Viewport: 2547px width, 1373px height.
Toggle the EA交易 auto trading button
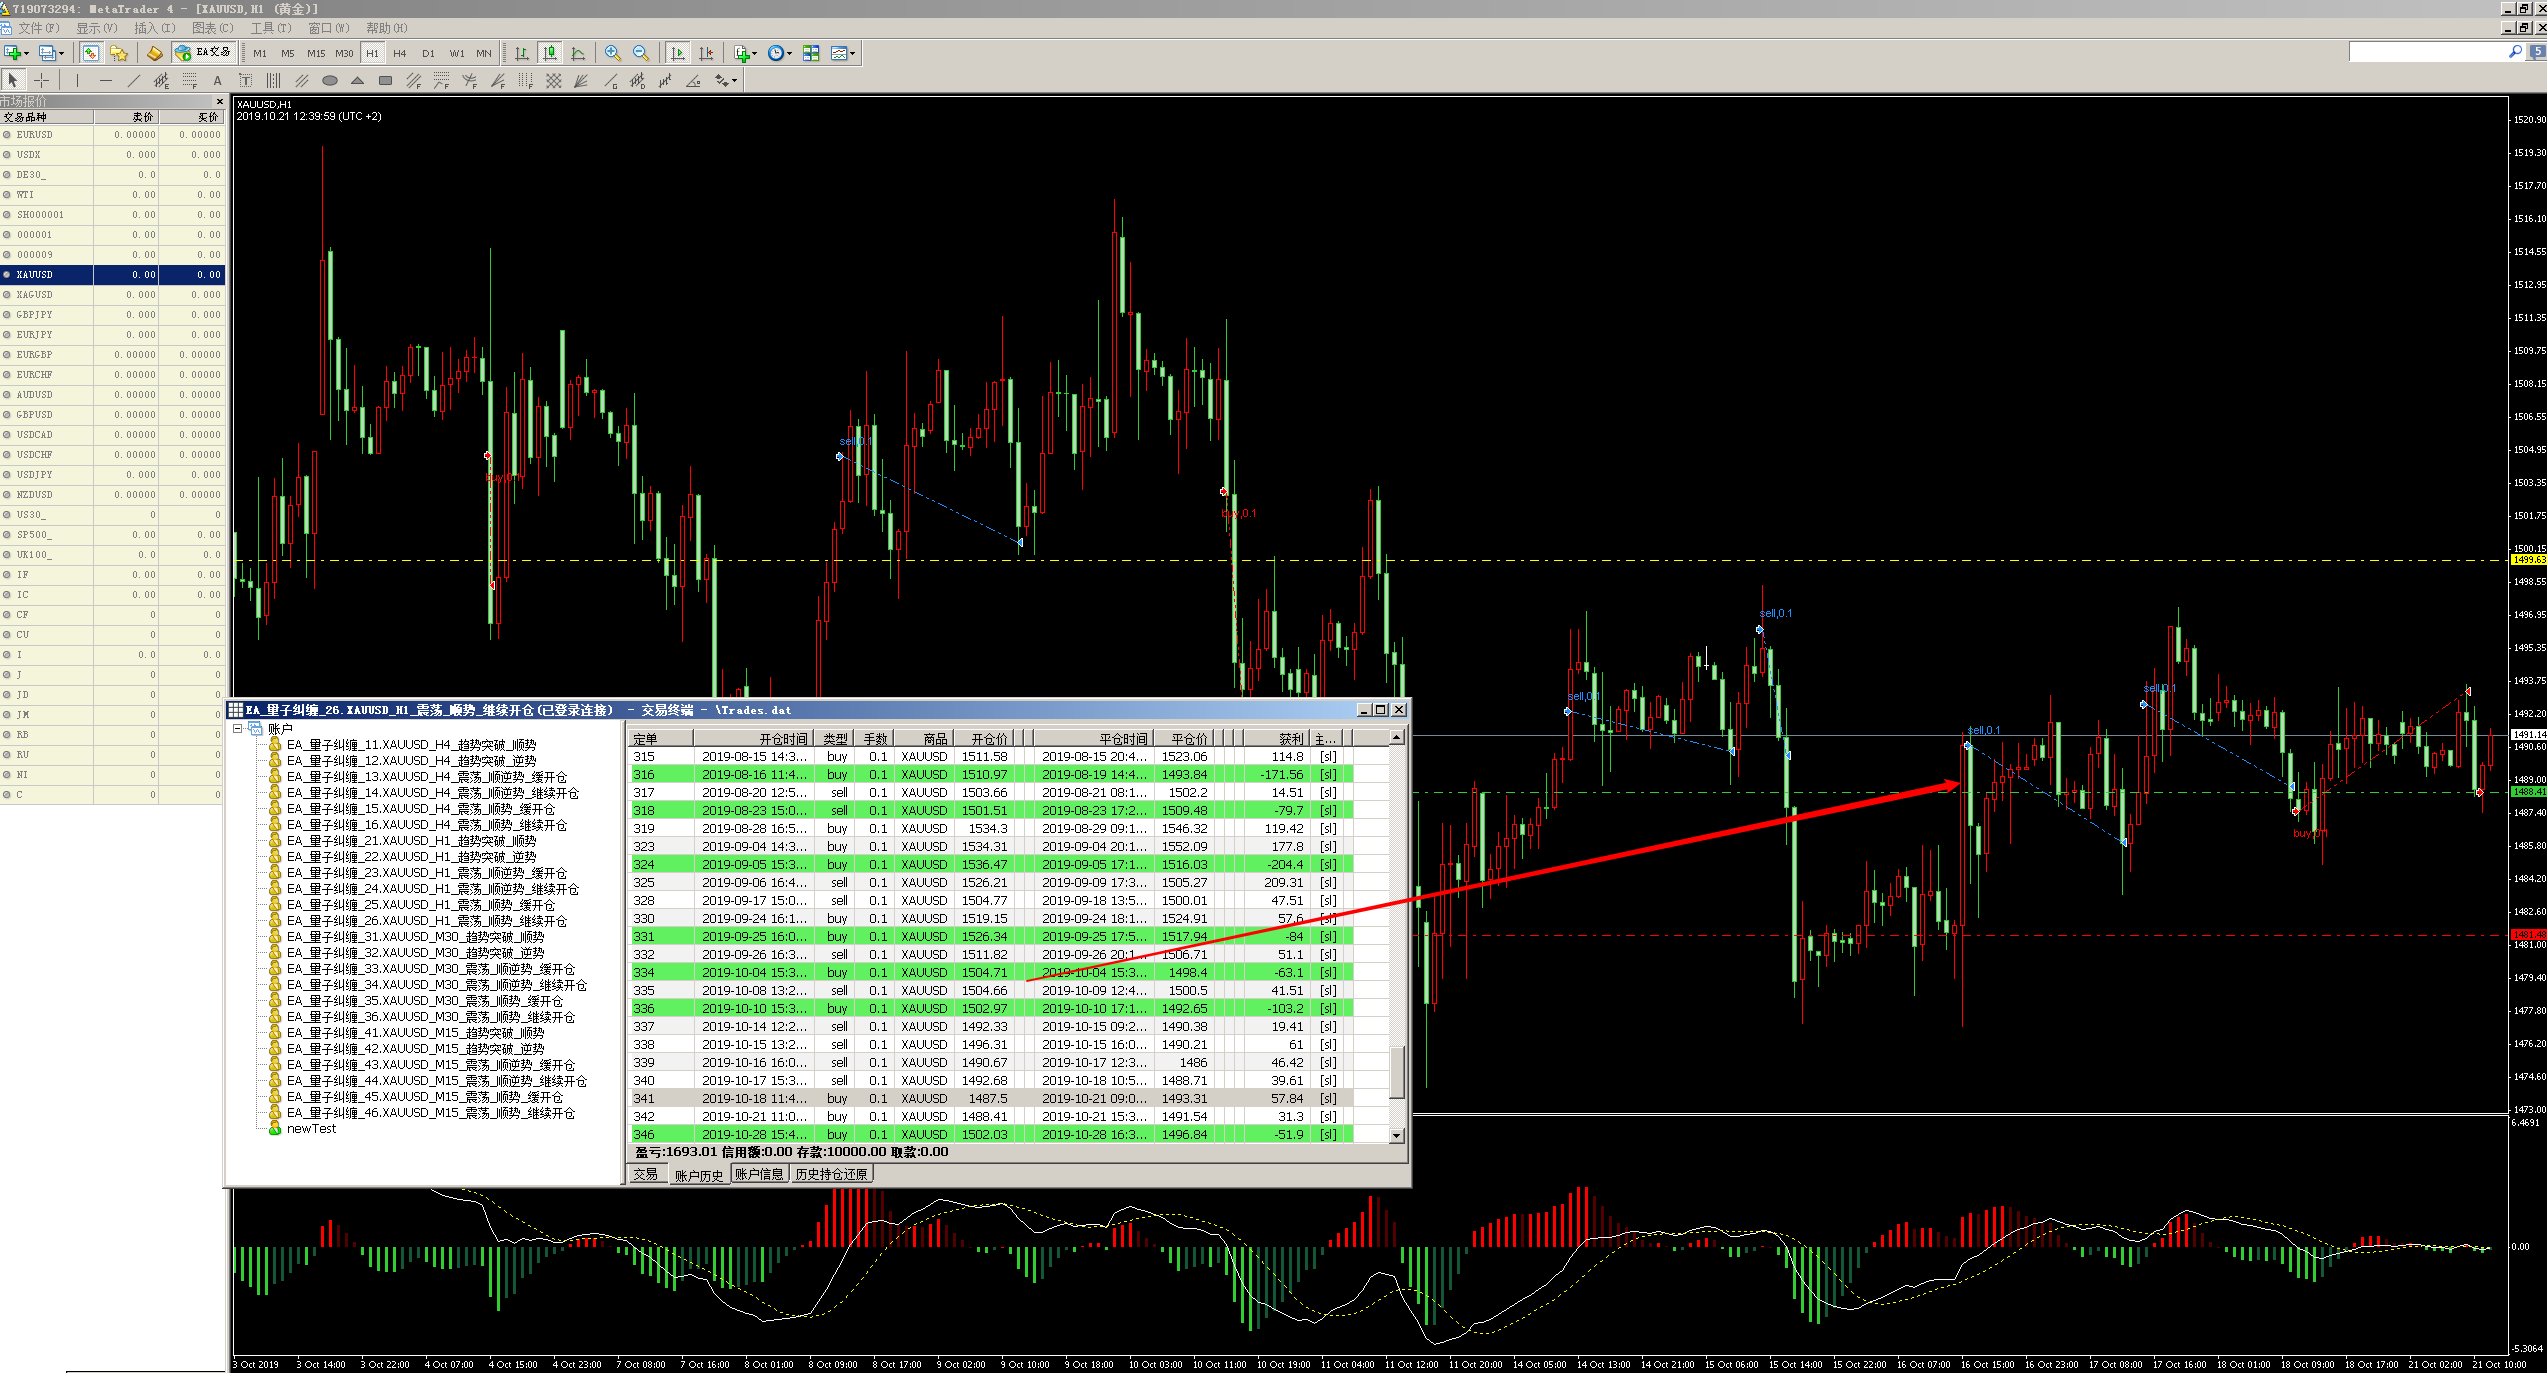[x=203, y=53]
